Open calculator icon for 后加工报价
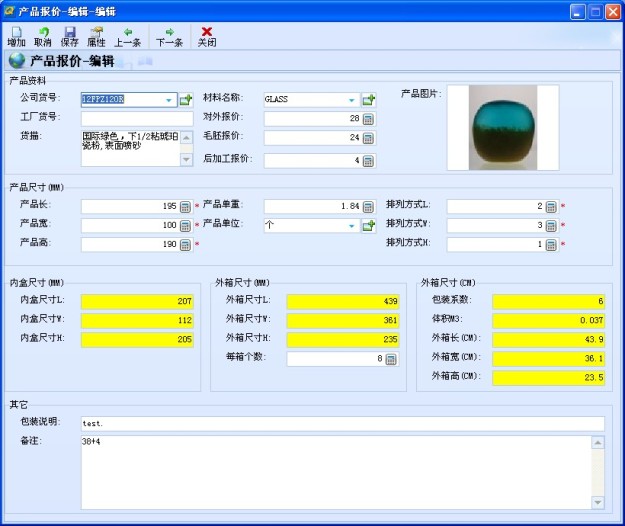Screen dimensions: 625x526 pos(368,161)
